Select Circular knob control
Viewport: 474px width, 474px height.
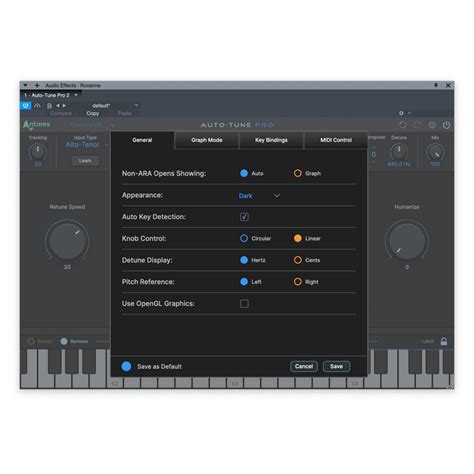tap(244, 238)
